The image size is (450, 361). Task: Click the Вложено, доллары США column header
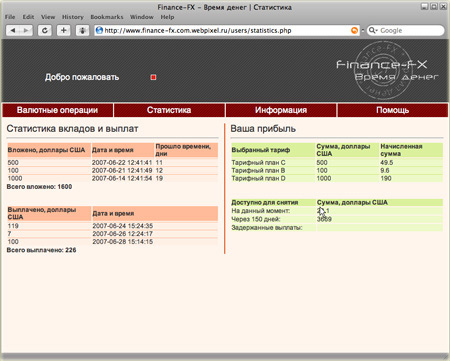click(x=49, y=150)
